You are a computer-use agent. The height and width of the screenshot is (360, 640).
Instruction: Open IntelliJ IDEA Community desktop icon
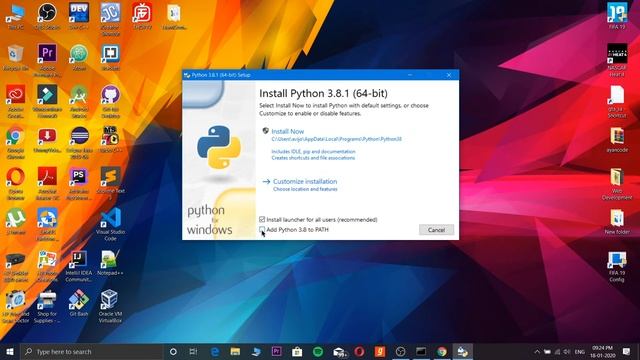[x=79, y=266]
